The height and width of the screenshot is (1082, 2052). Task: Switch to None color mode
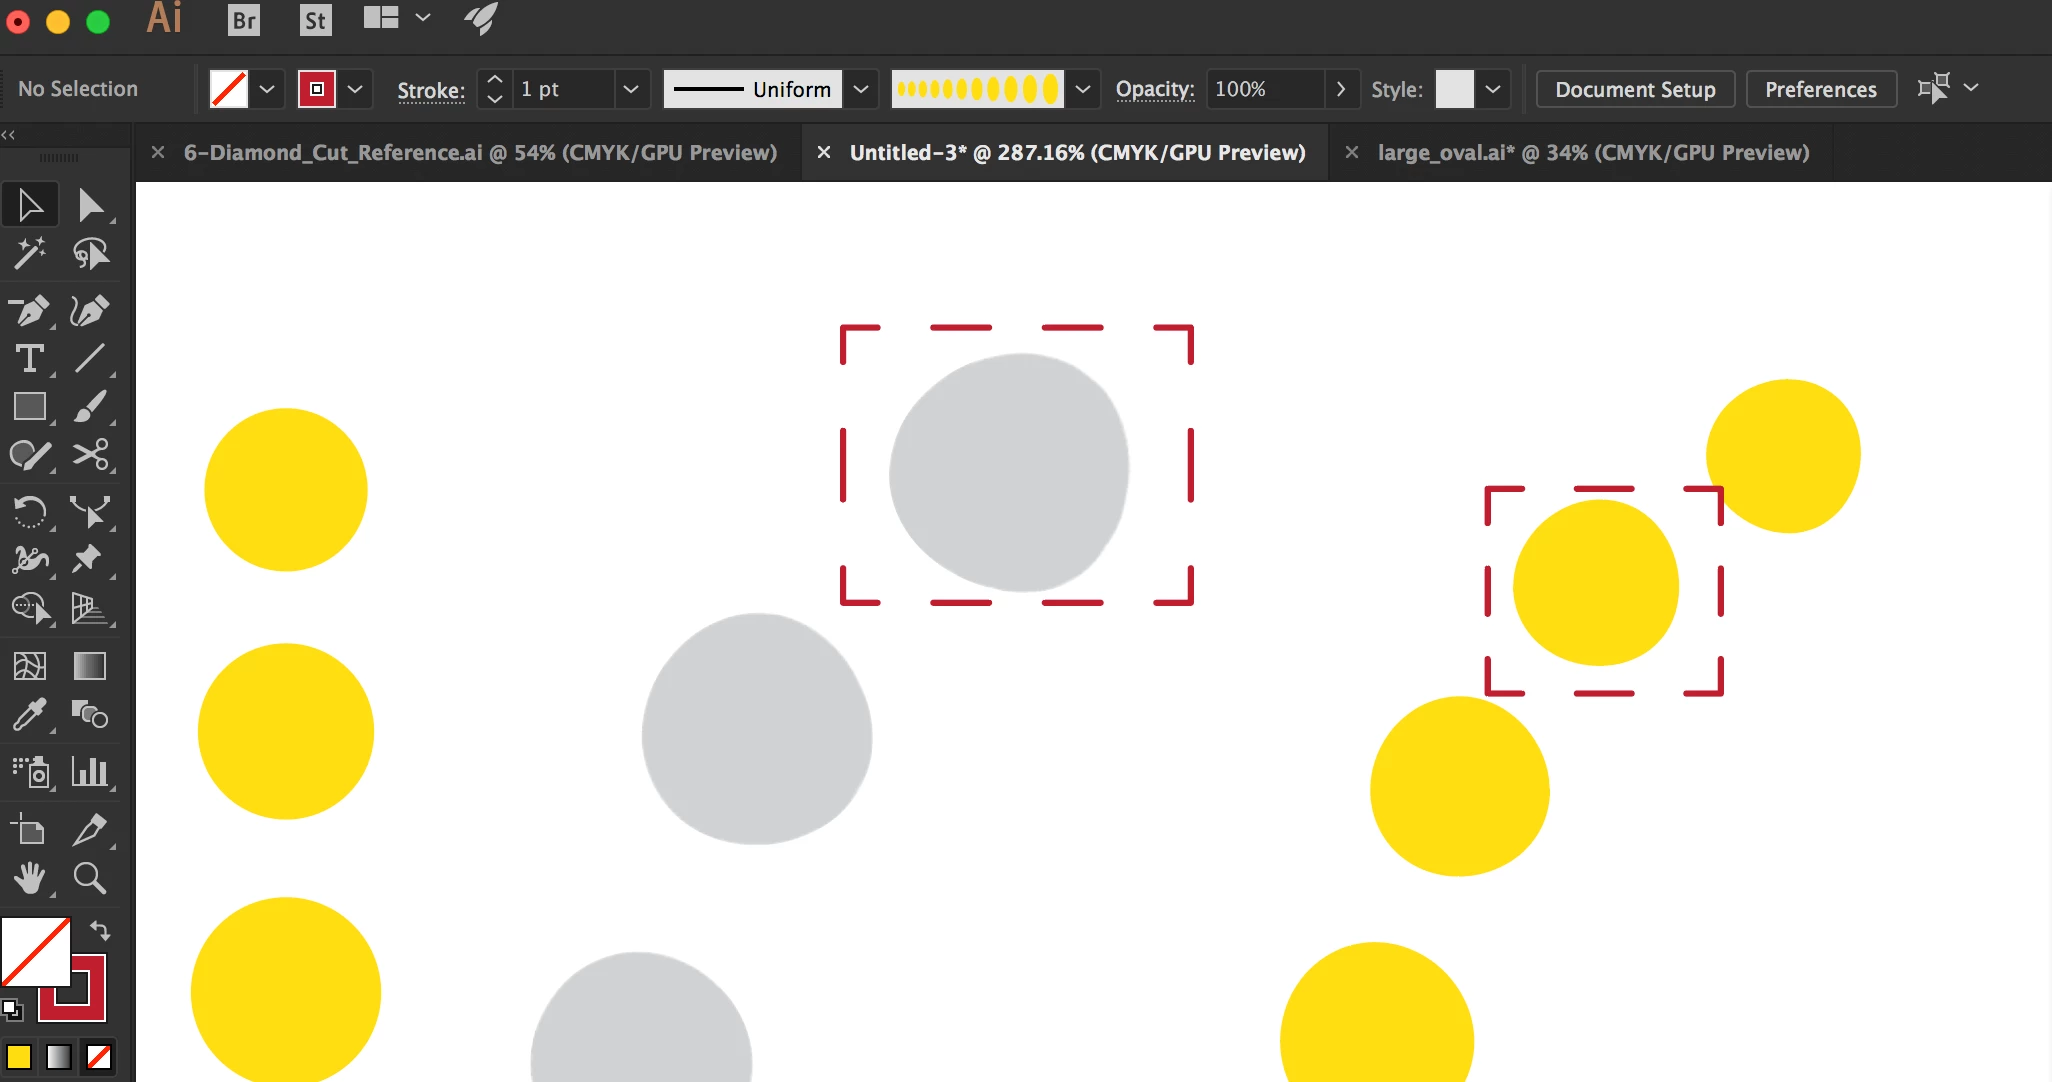pyautogui.click(x=99, y=1057)
